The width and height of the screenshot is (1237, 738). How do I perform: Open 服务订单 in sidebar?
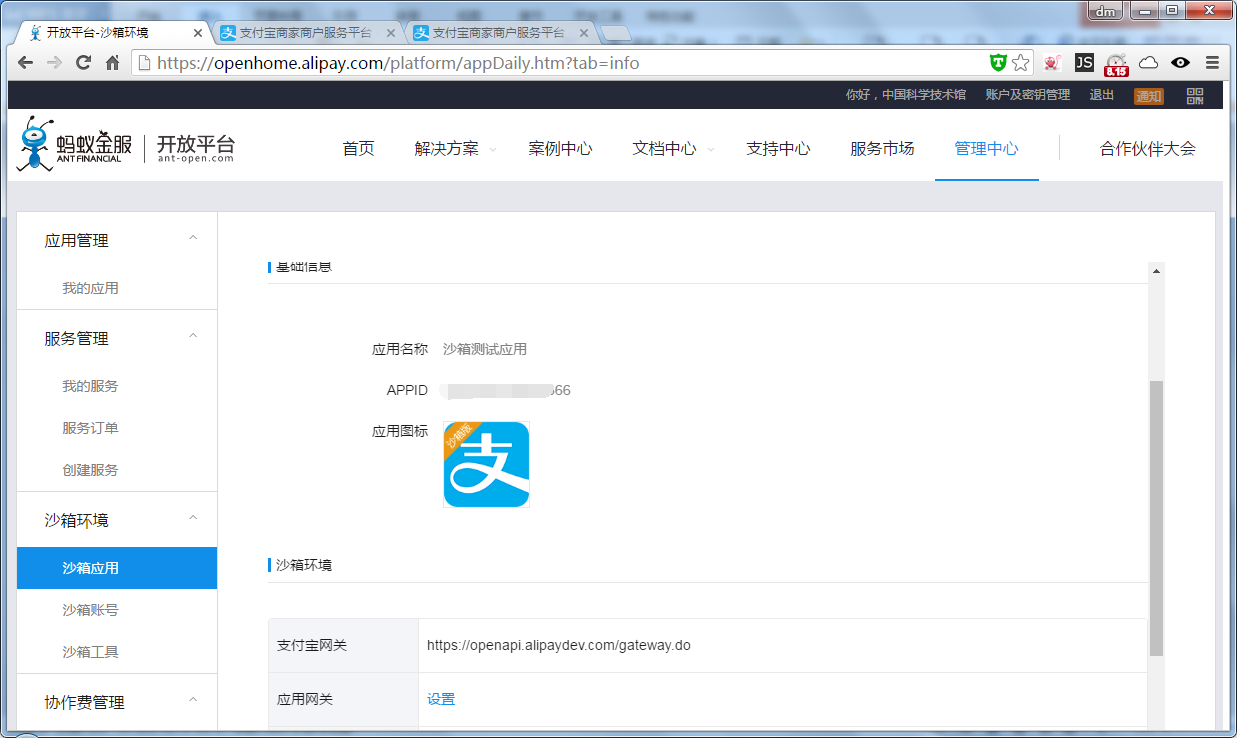(x=90, y=428)
